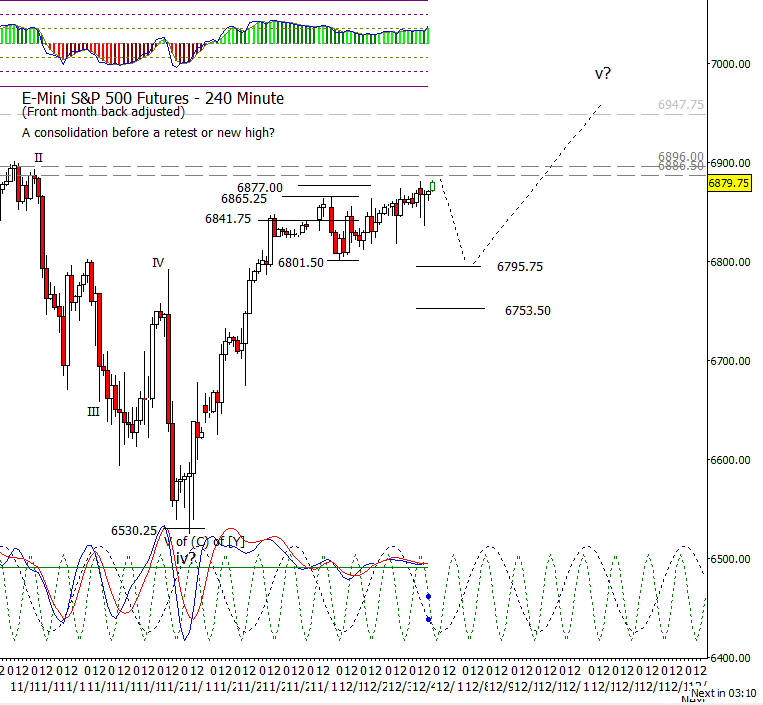Select the 6530.25 low annotation

pyautogui.click(x=134, y=530)
